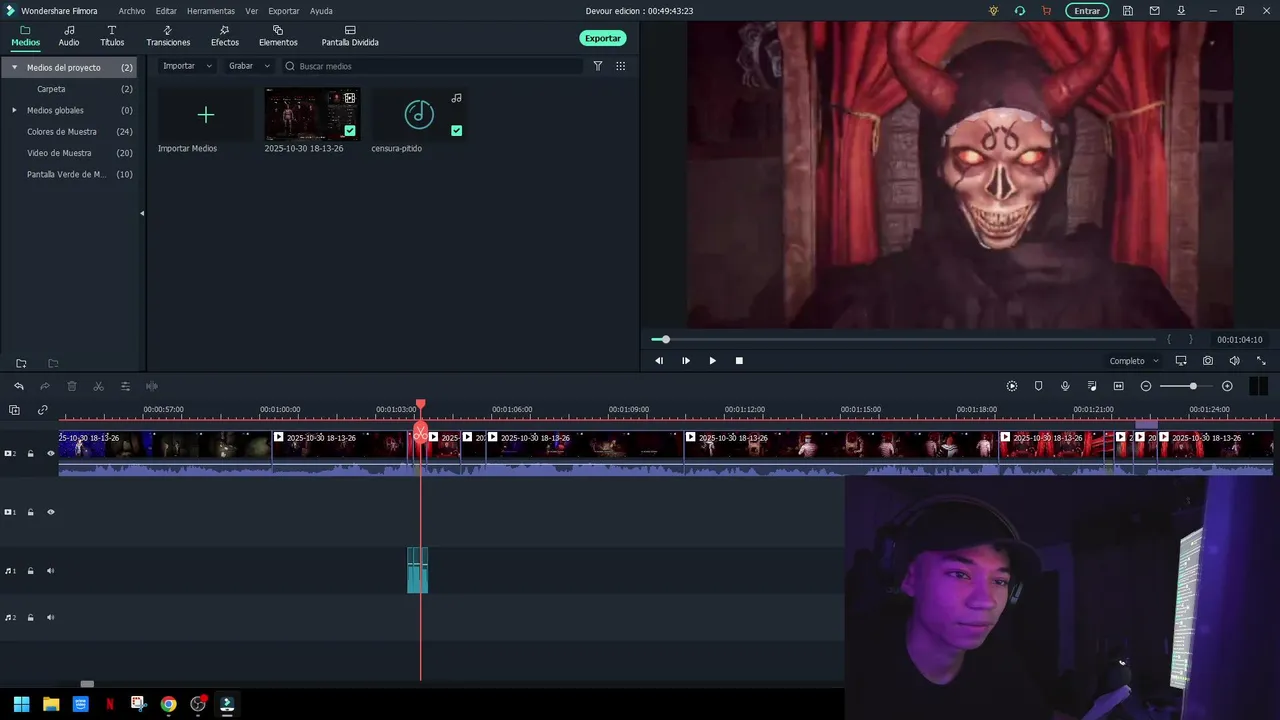The height and width of the screenshot is (720, 1280).
Task: Select Colores de Muestra category
Action: click(62, 132)
